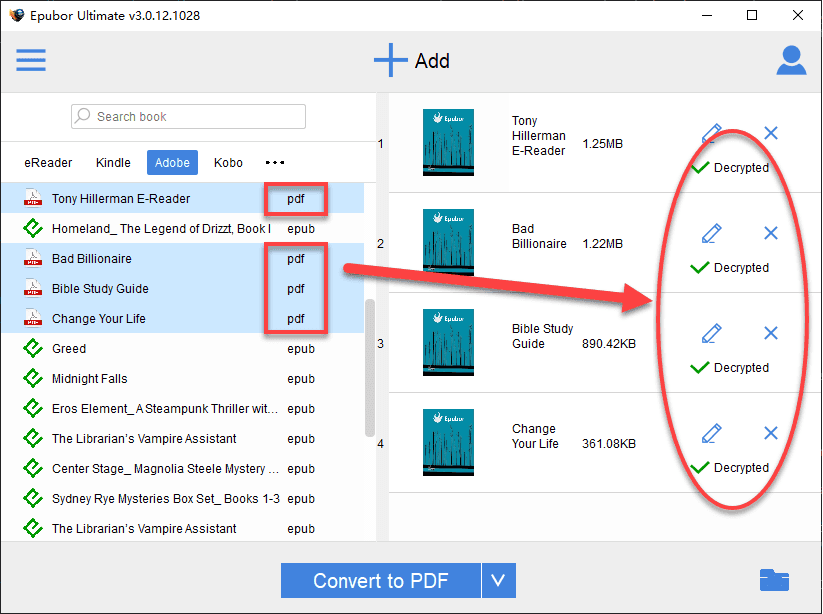This screenshot has height=614, width=823.
Task: Click PDF icon beside Change Your Life
Action: pyautogui.click(x=33, y=318)
